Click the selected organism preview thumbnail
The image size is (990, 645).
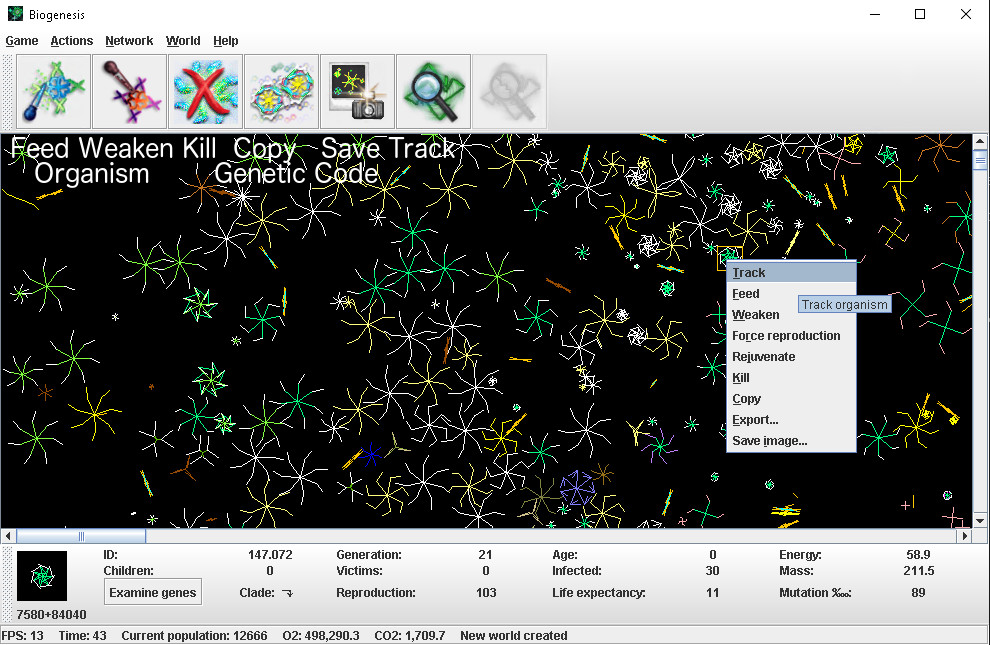(42, 576)
